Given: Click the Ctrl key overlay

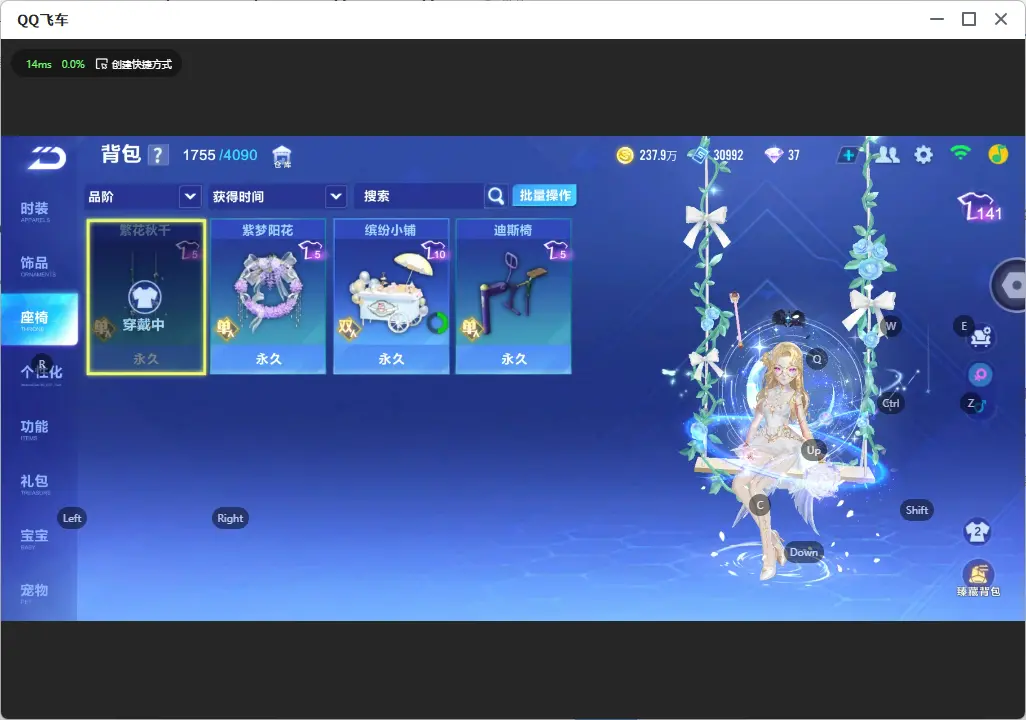Looking at the screenshot, I should click(891, 403).
